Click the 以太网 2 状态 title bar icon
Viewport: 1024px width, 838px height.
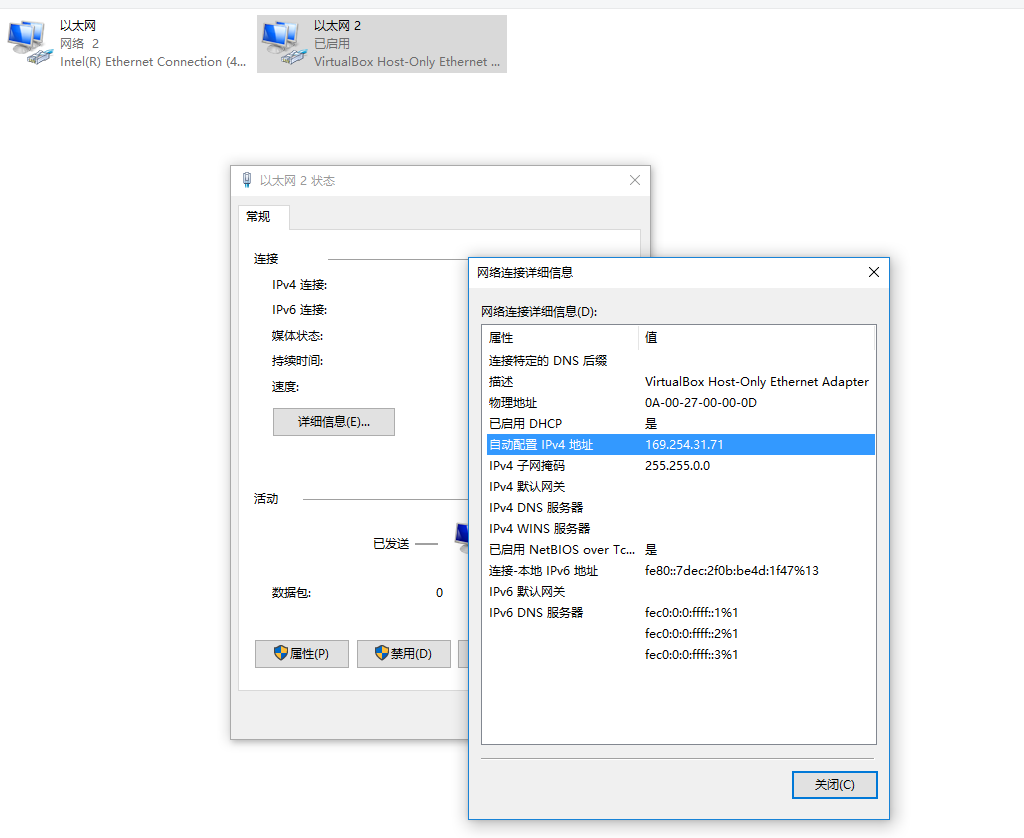[247, 180]
